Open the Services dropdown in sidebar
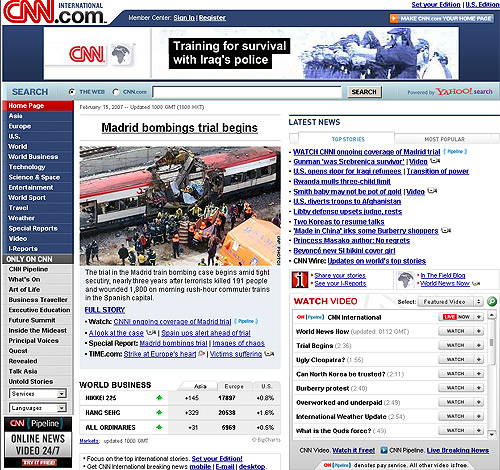 pos(38,394)
